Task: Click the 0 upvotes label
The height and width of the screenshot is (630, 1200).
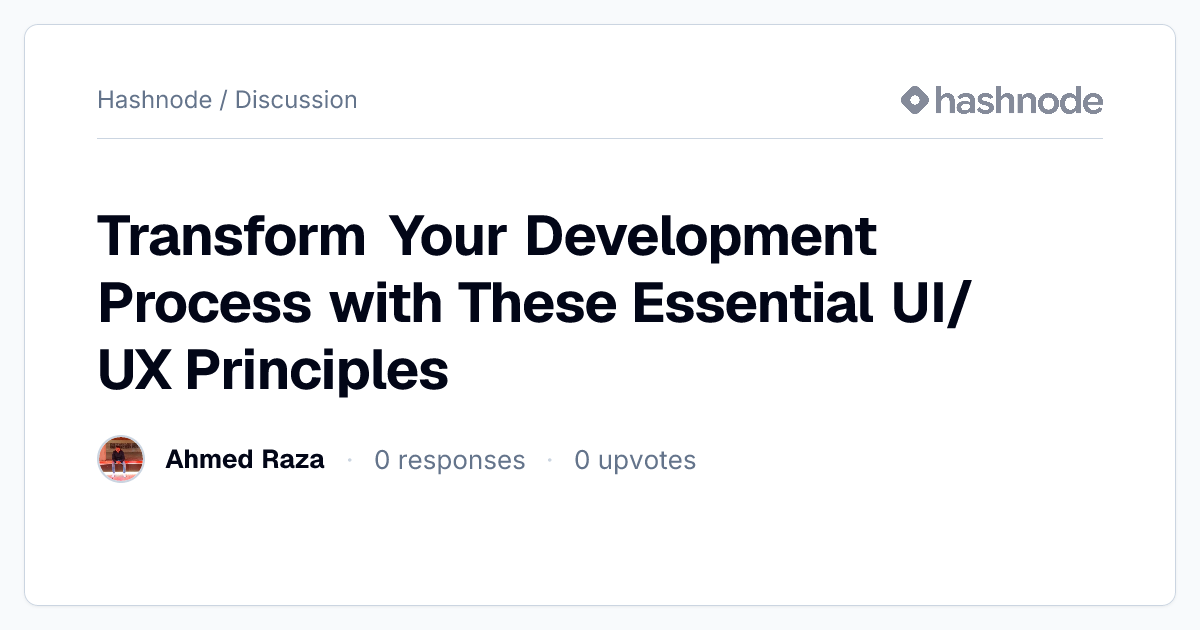Action: click(635, 460)
